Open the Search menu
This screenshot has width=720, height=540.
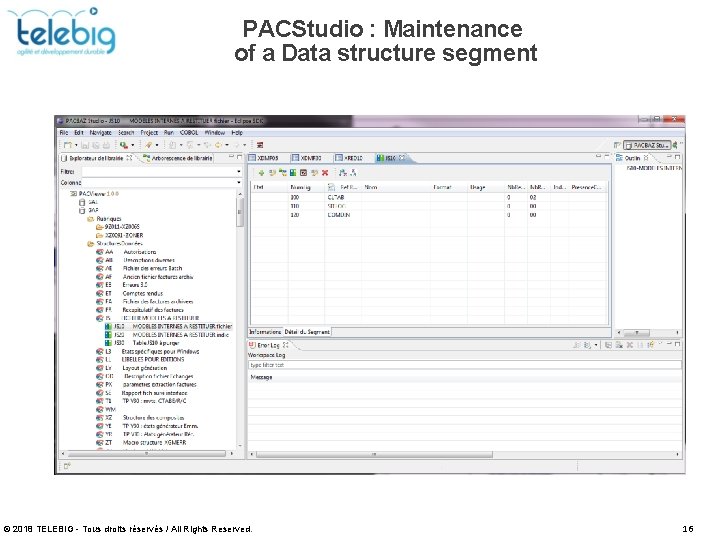pyautogui.click(x=126, y=133)
